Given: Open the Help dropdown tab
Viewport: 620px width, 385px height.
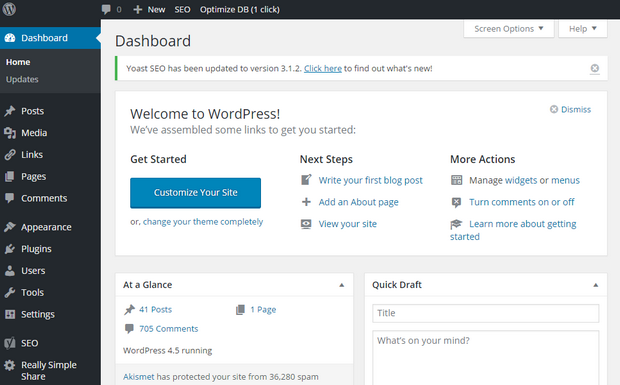Looking at the screenshot, I should coord(582,29).
